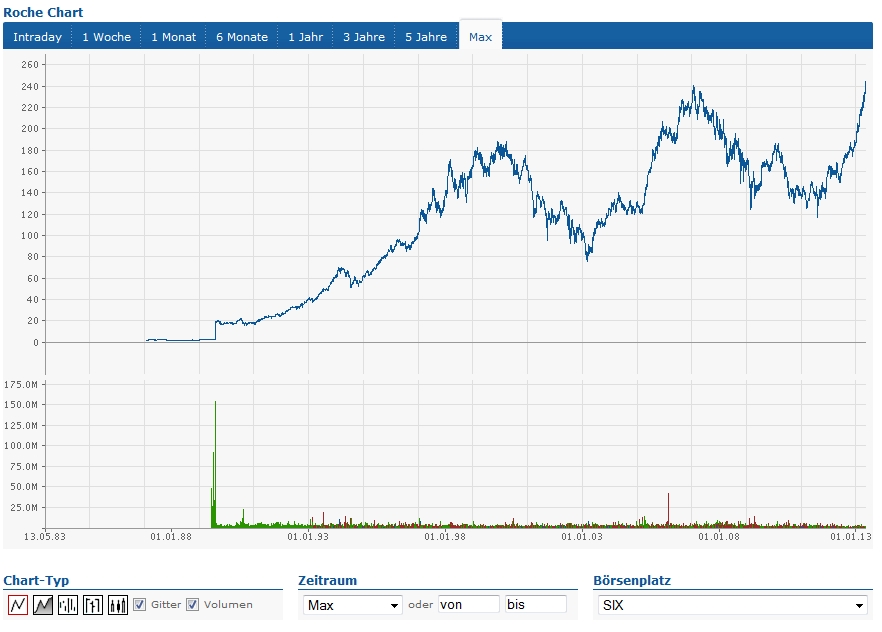Image resolution: width=882 pixels, height=632 pixels.
Task: Switch to the Intraday tab
Action: [x=38, y=37]
